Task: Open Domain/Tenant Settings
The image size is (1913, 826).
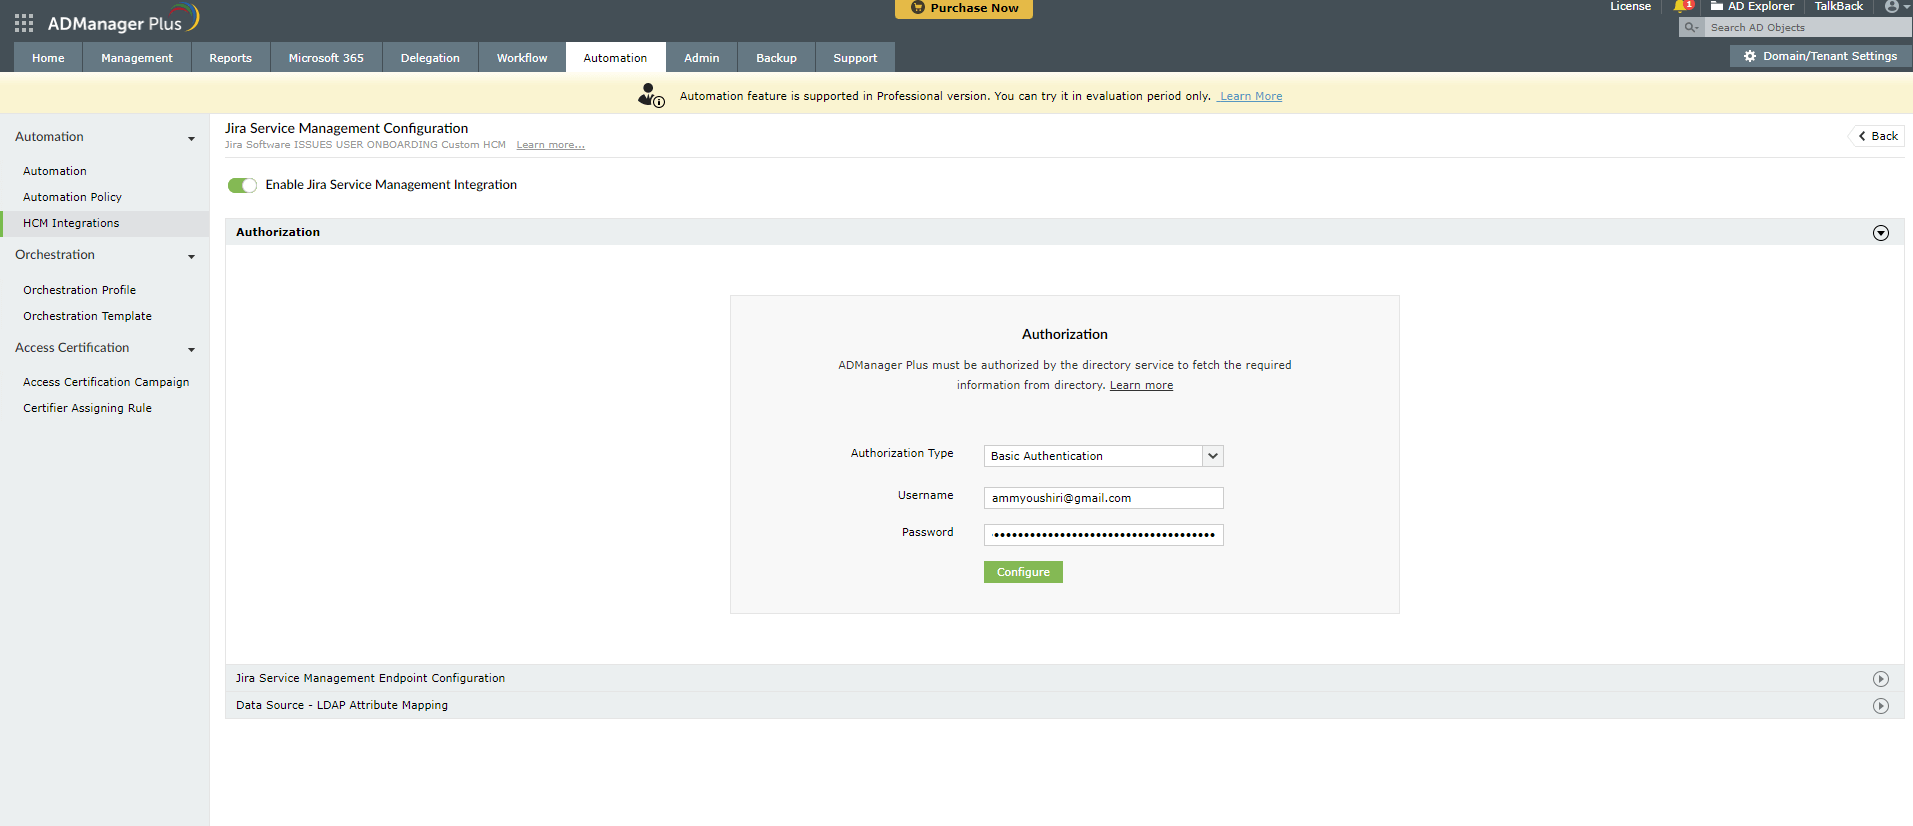Action: 1821,56
